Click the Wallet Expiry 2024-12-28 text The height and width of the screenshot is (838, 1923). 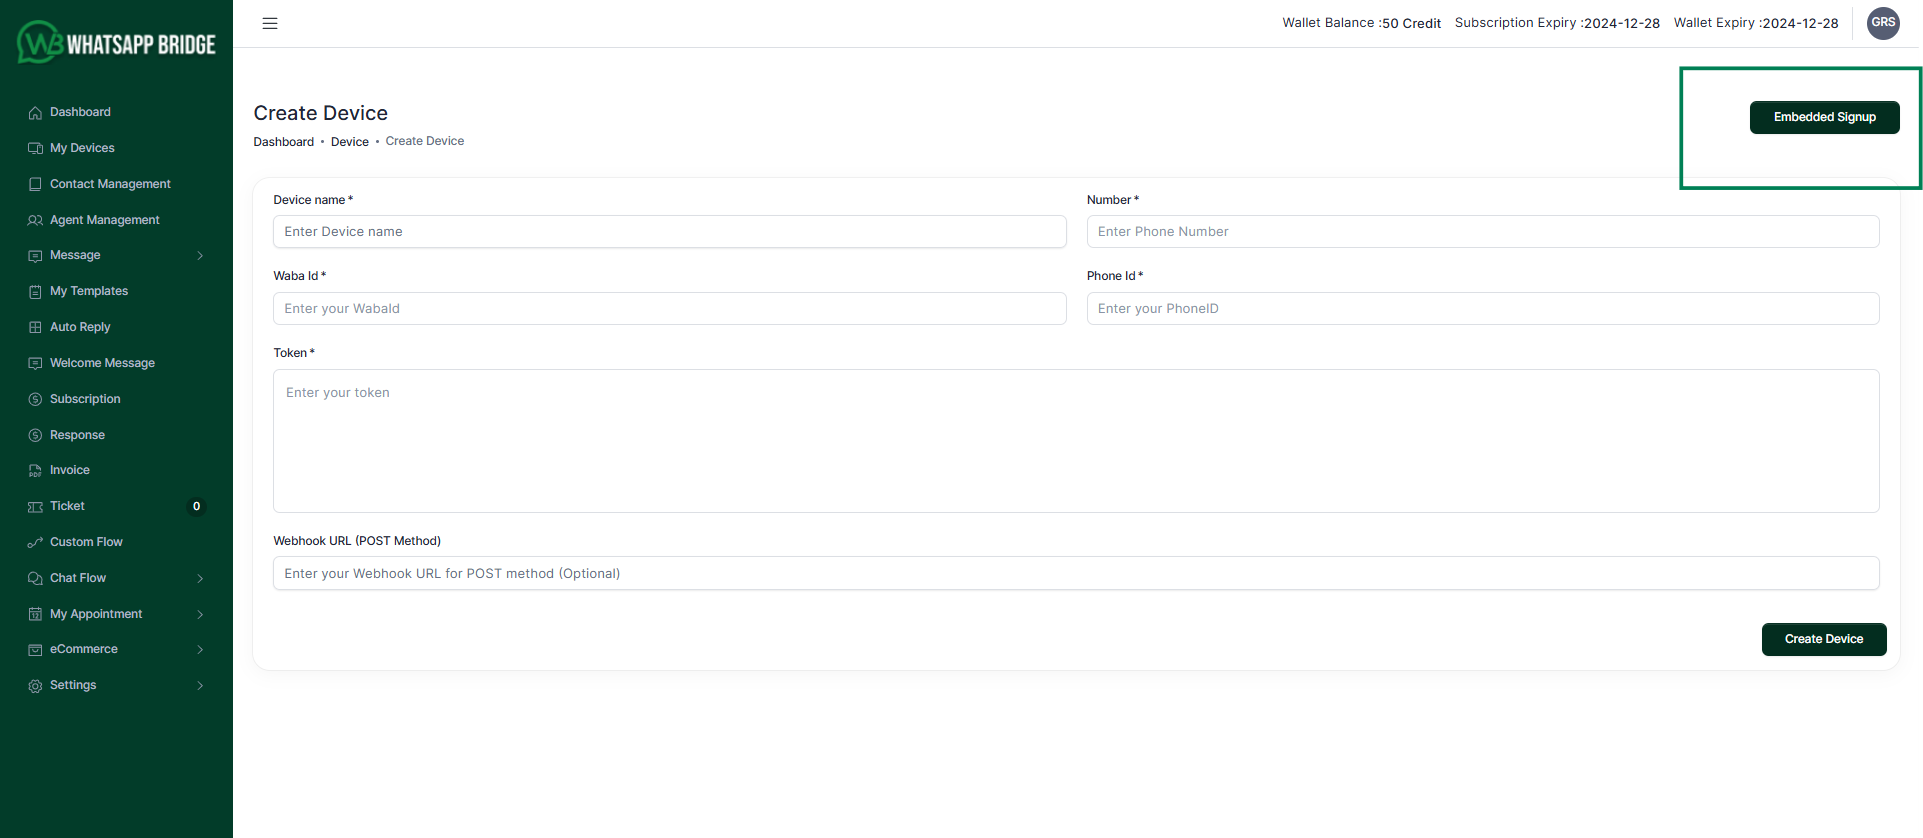click(x=1756, y=23)
